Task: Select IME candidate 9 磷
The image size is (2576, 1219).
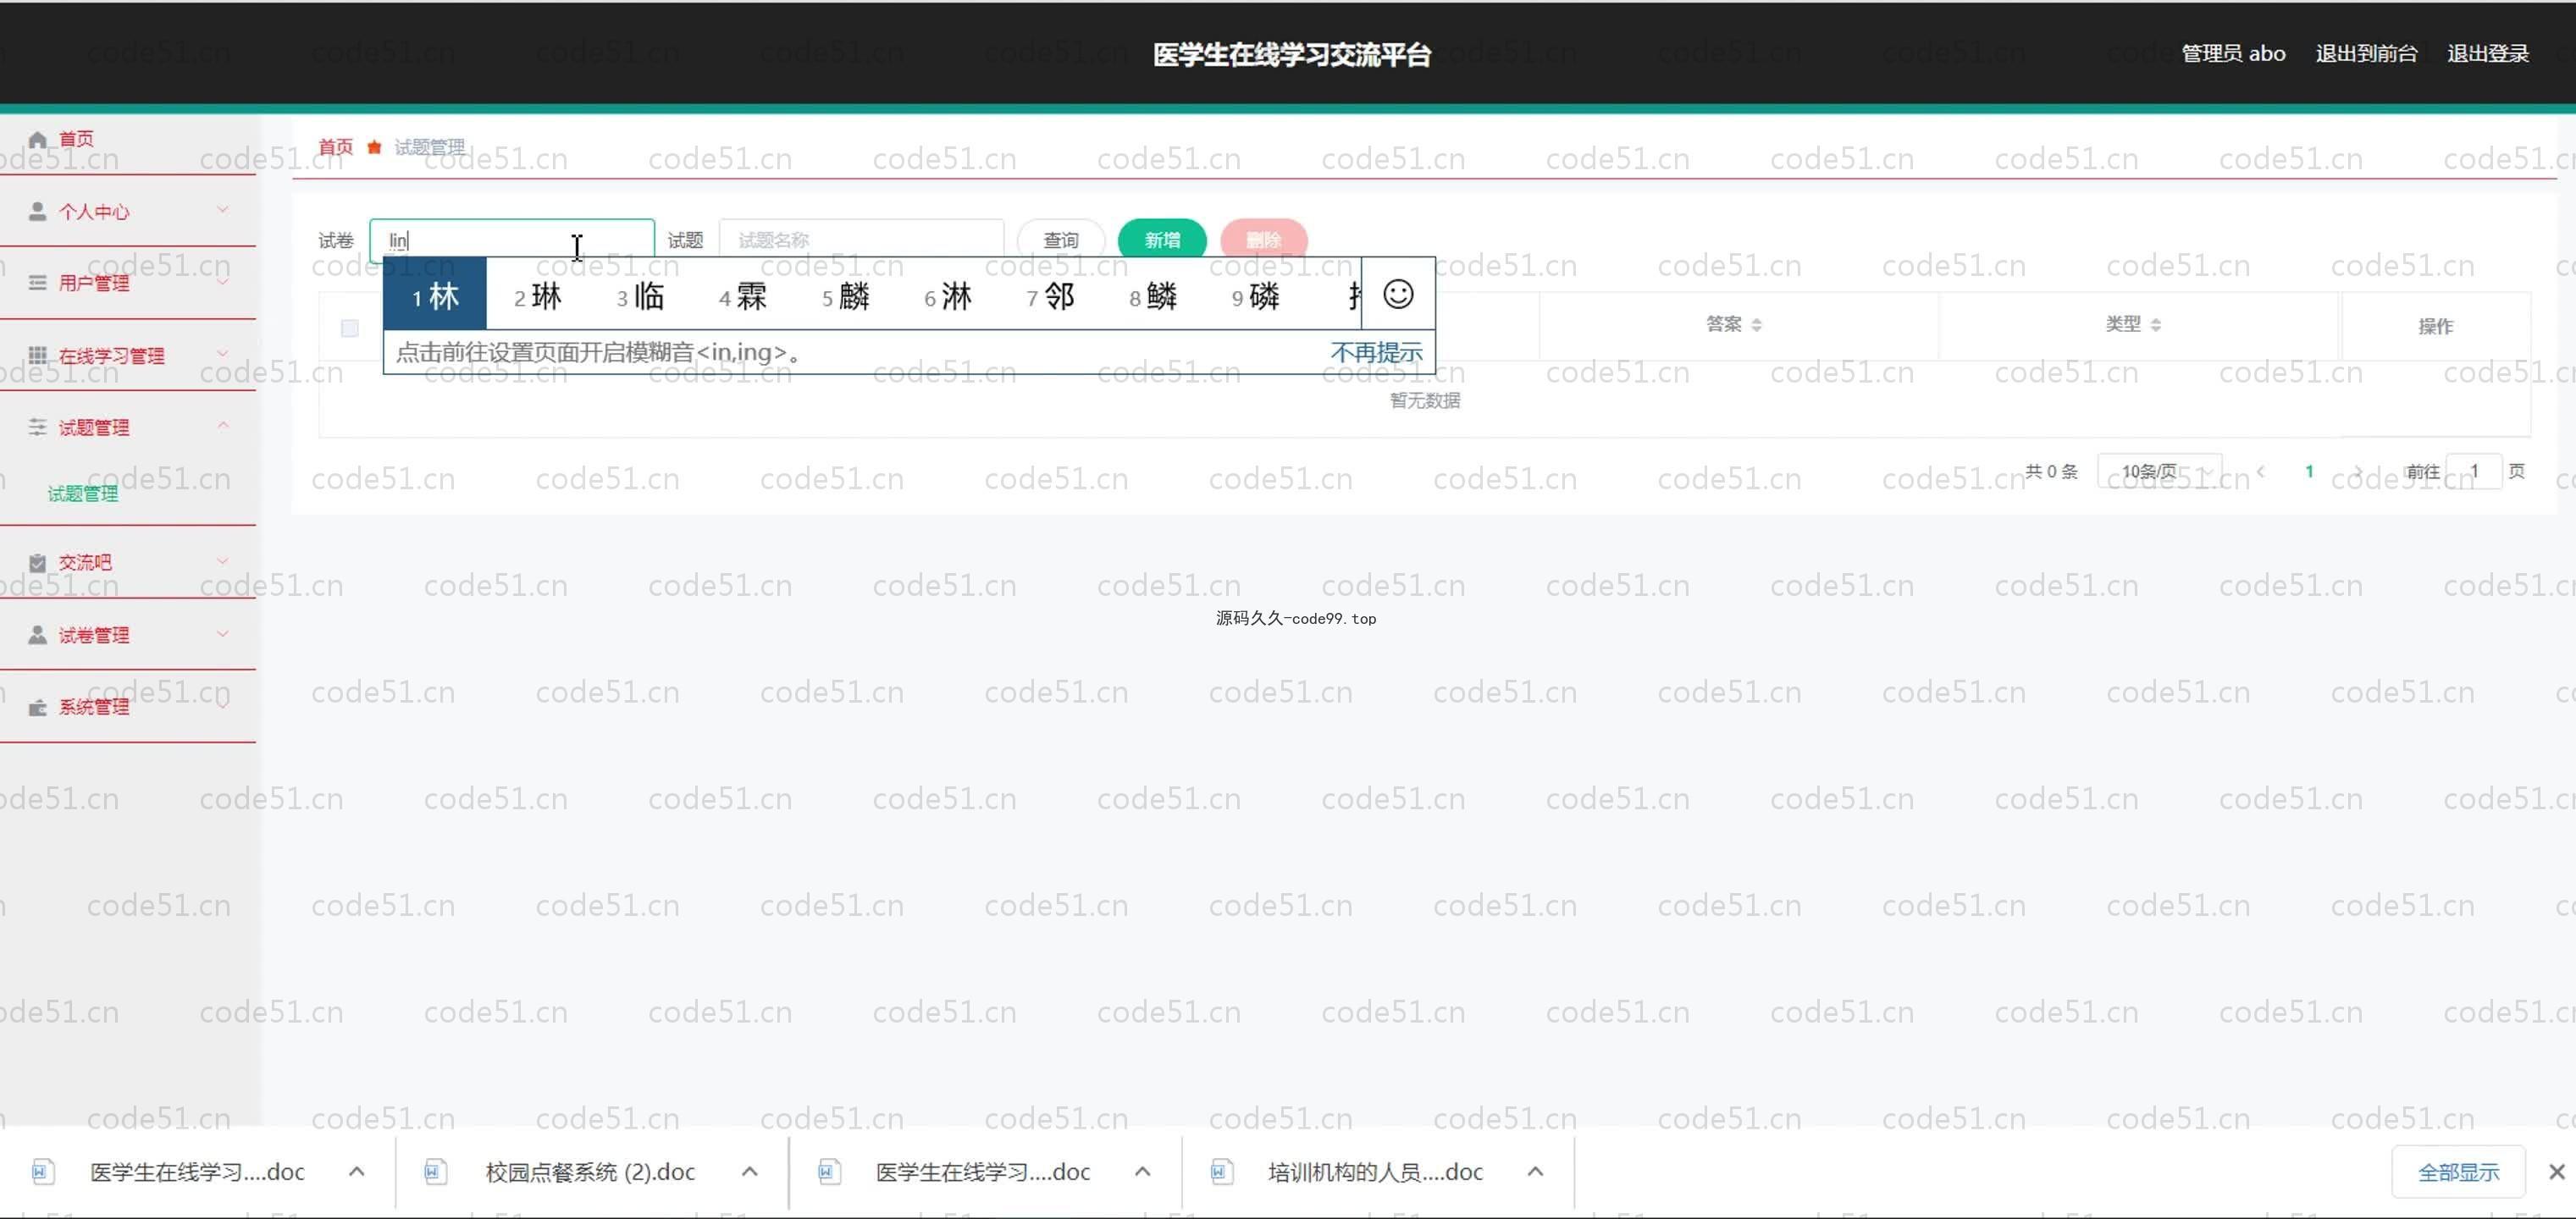Action: tap(1256, 296)
